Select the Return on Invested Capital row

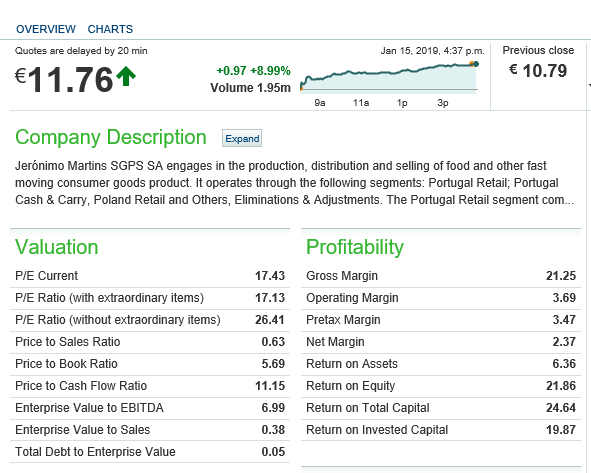click(x=441, y=430)
